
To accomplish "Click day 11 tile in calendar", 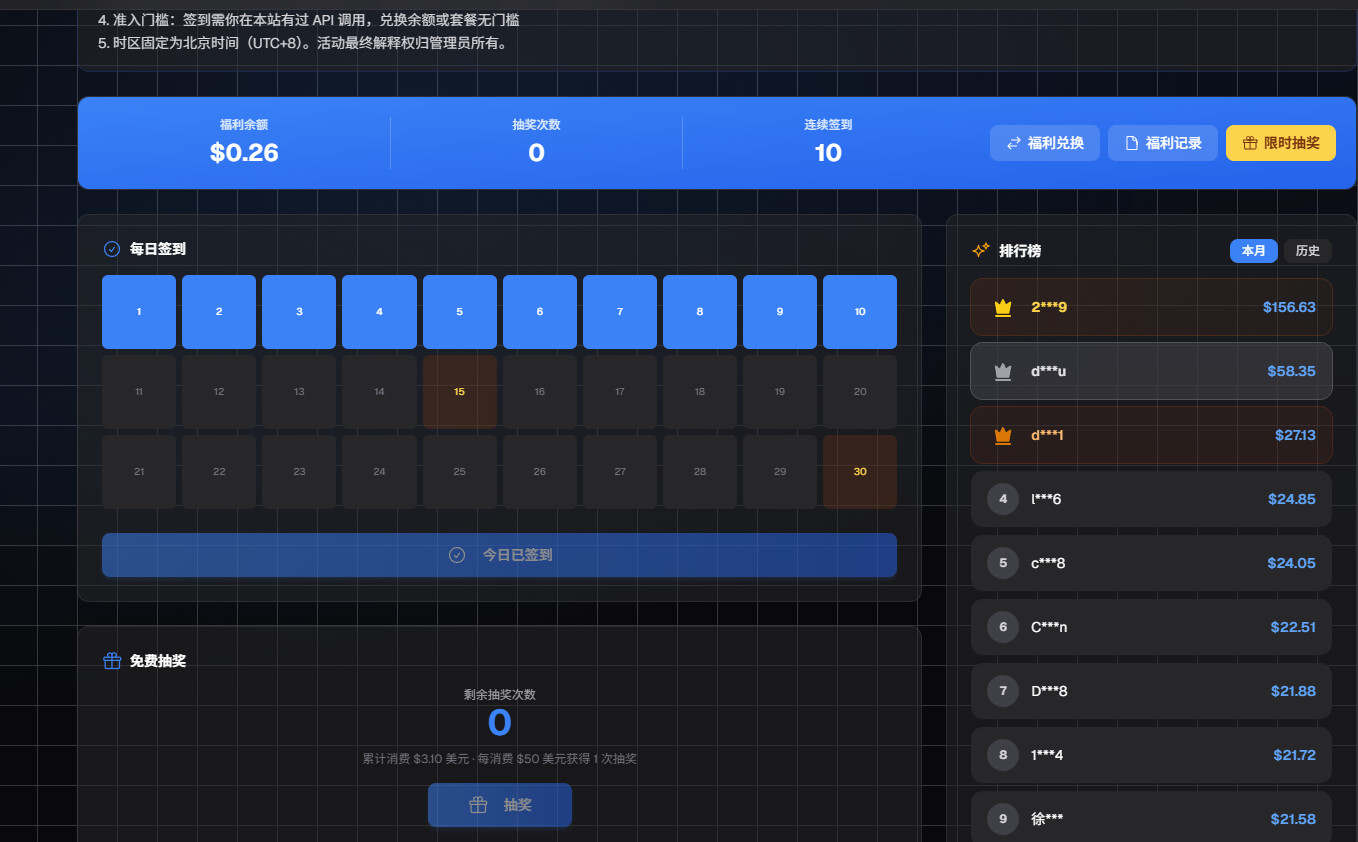I will (139, 392).
